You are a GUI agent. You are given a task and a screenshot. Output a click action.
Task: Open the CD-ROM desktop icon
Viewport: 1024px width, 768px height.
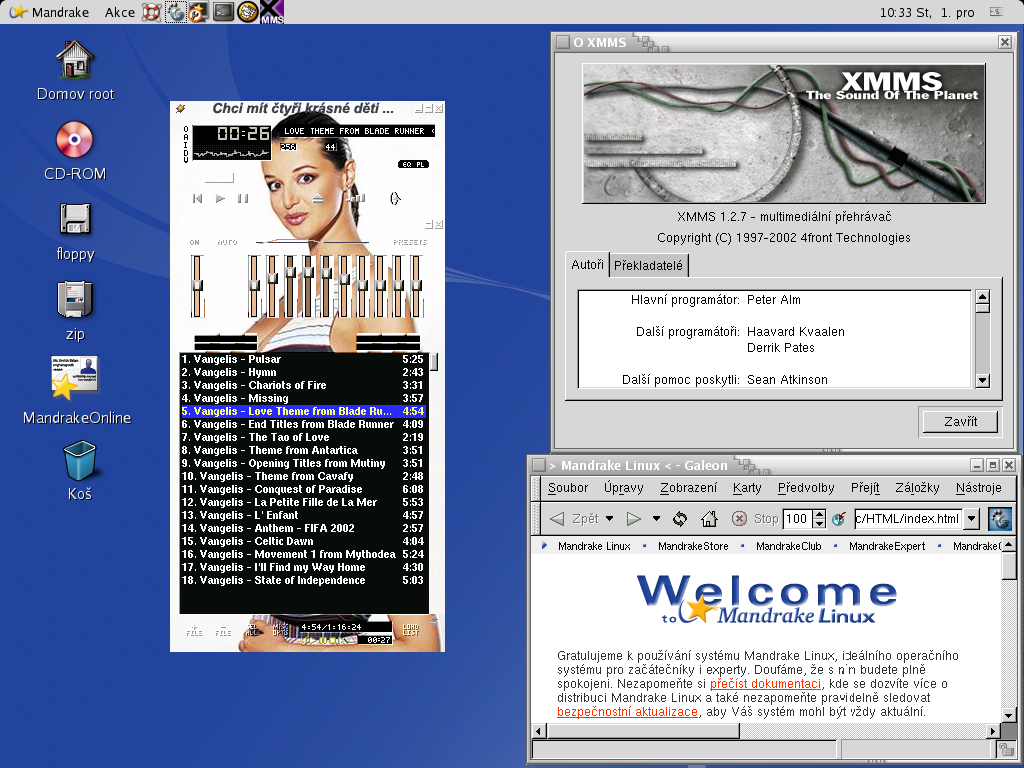tap(74, 142)
